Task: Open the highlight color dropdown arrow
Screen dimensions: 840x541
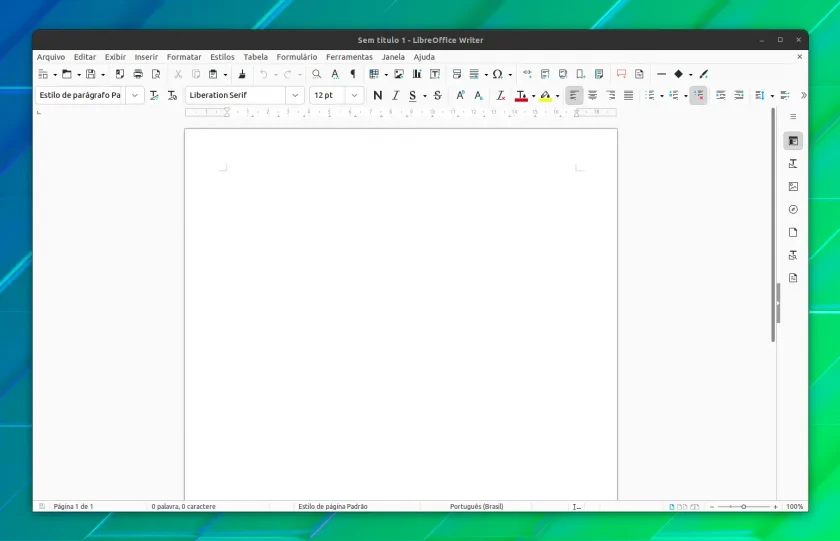Action: click(558, 96)
